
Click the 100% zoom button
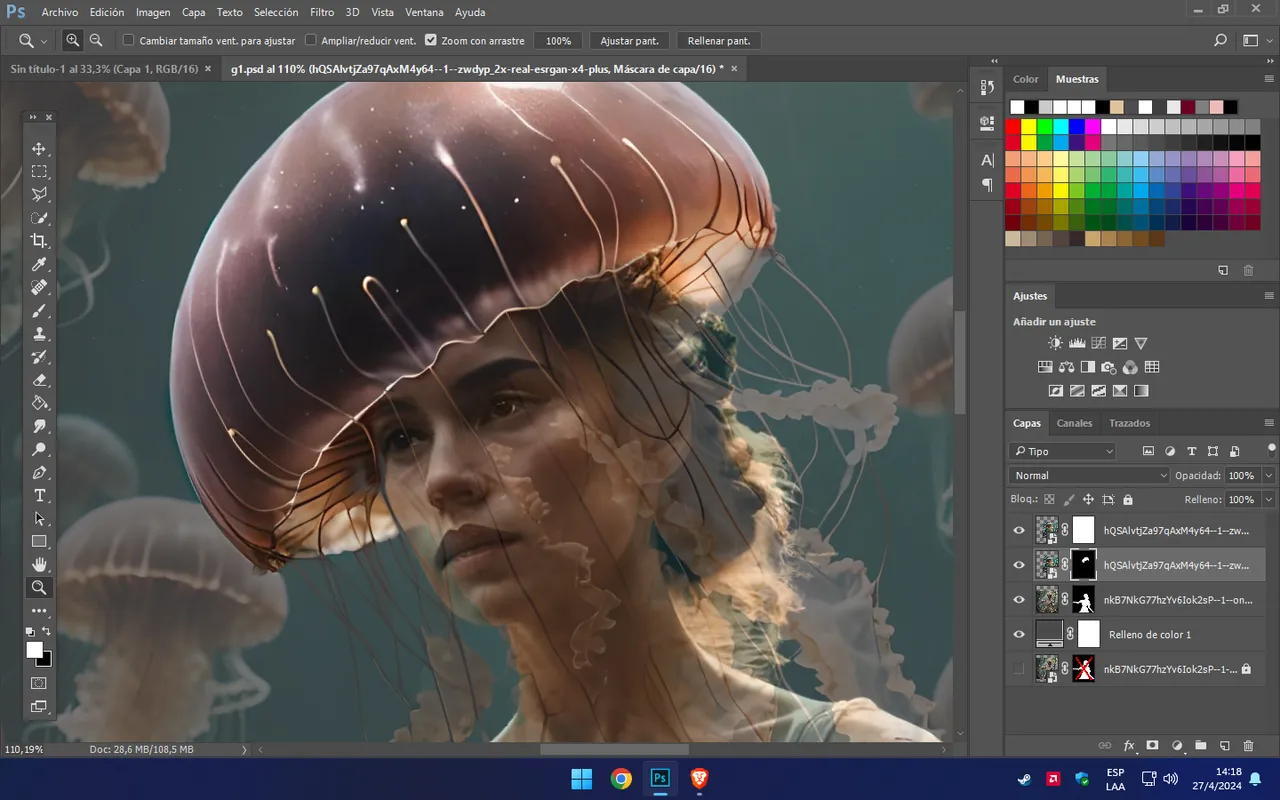coord(558,41)
